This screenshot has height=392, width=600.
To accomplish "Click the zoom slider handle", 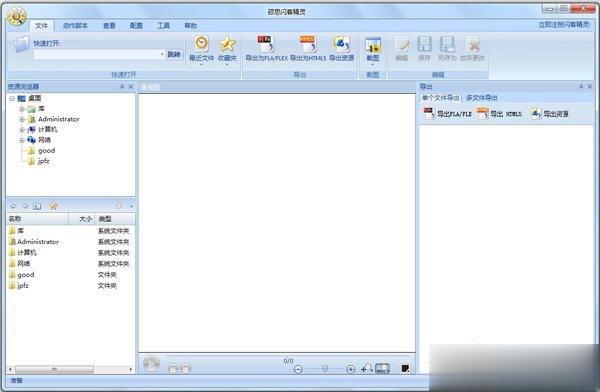I will [324, 368].
